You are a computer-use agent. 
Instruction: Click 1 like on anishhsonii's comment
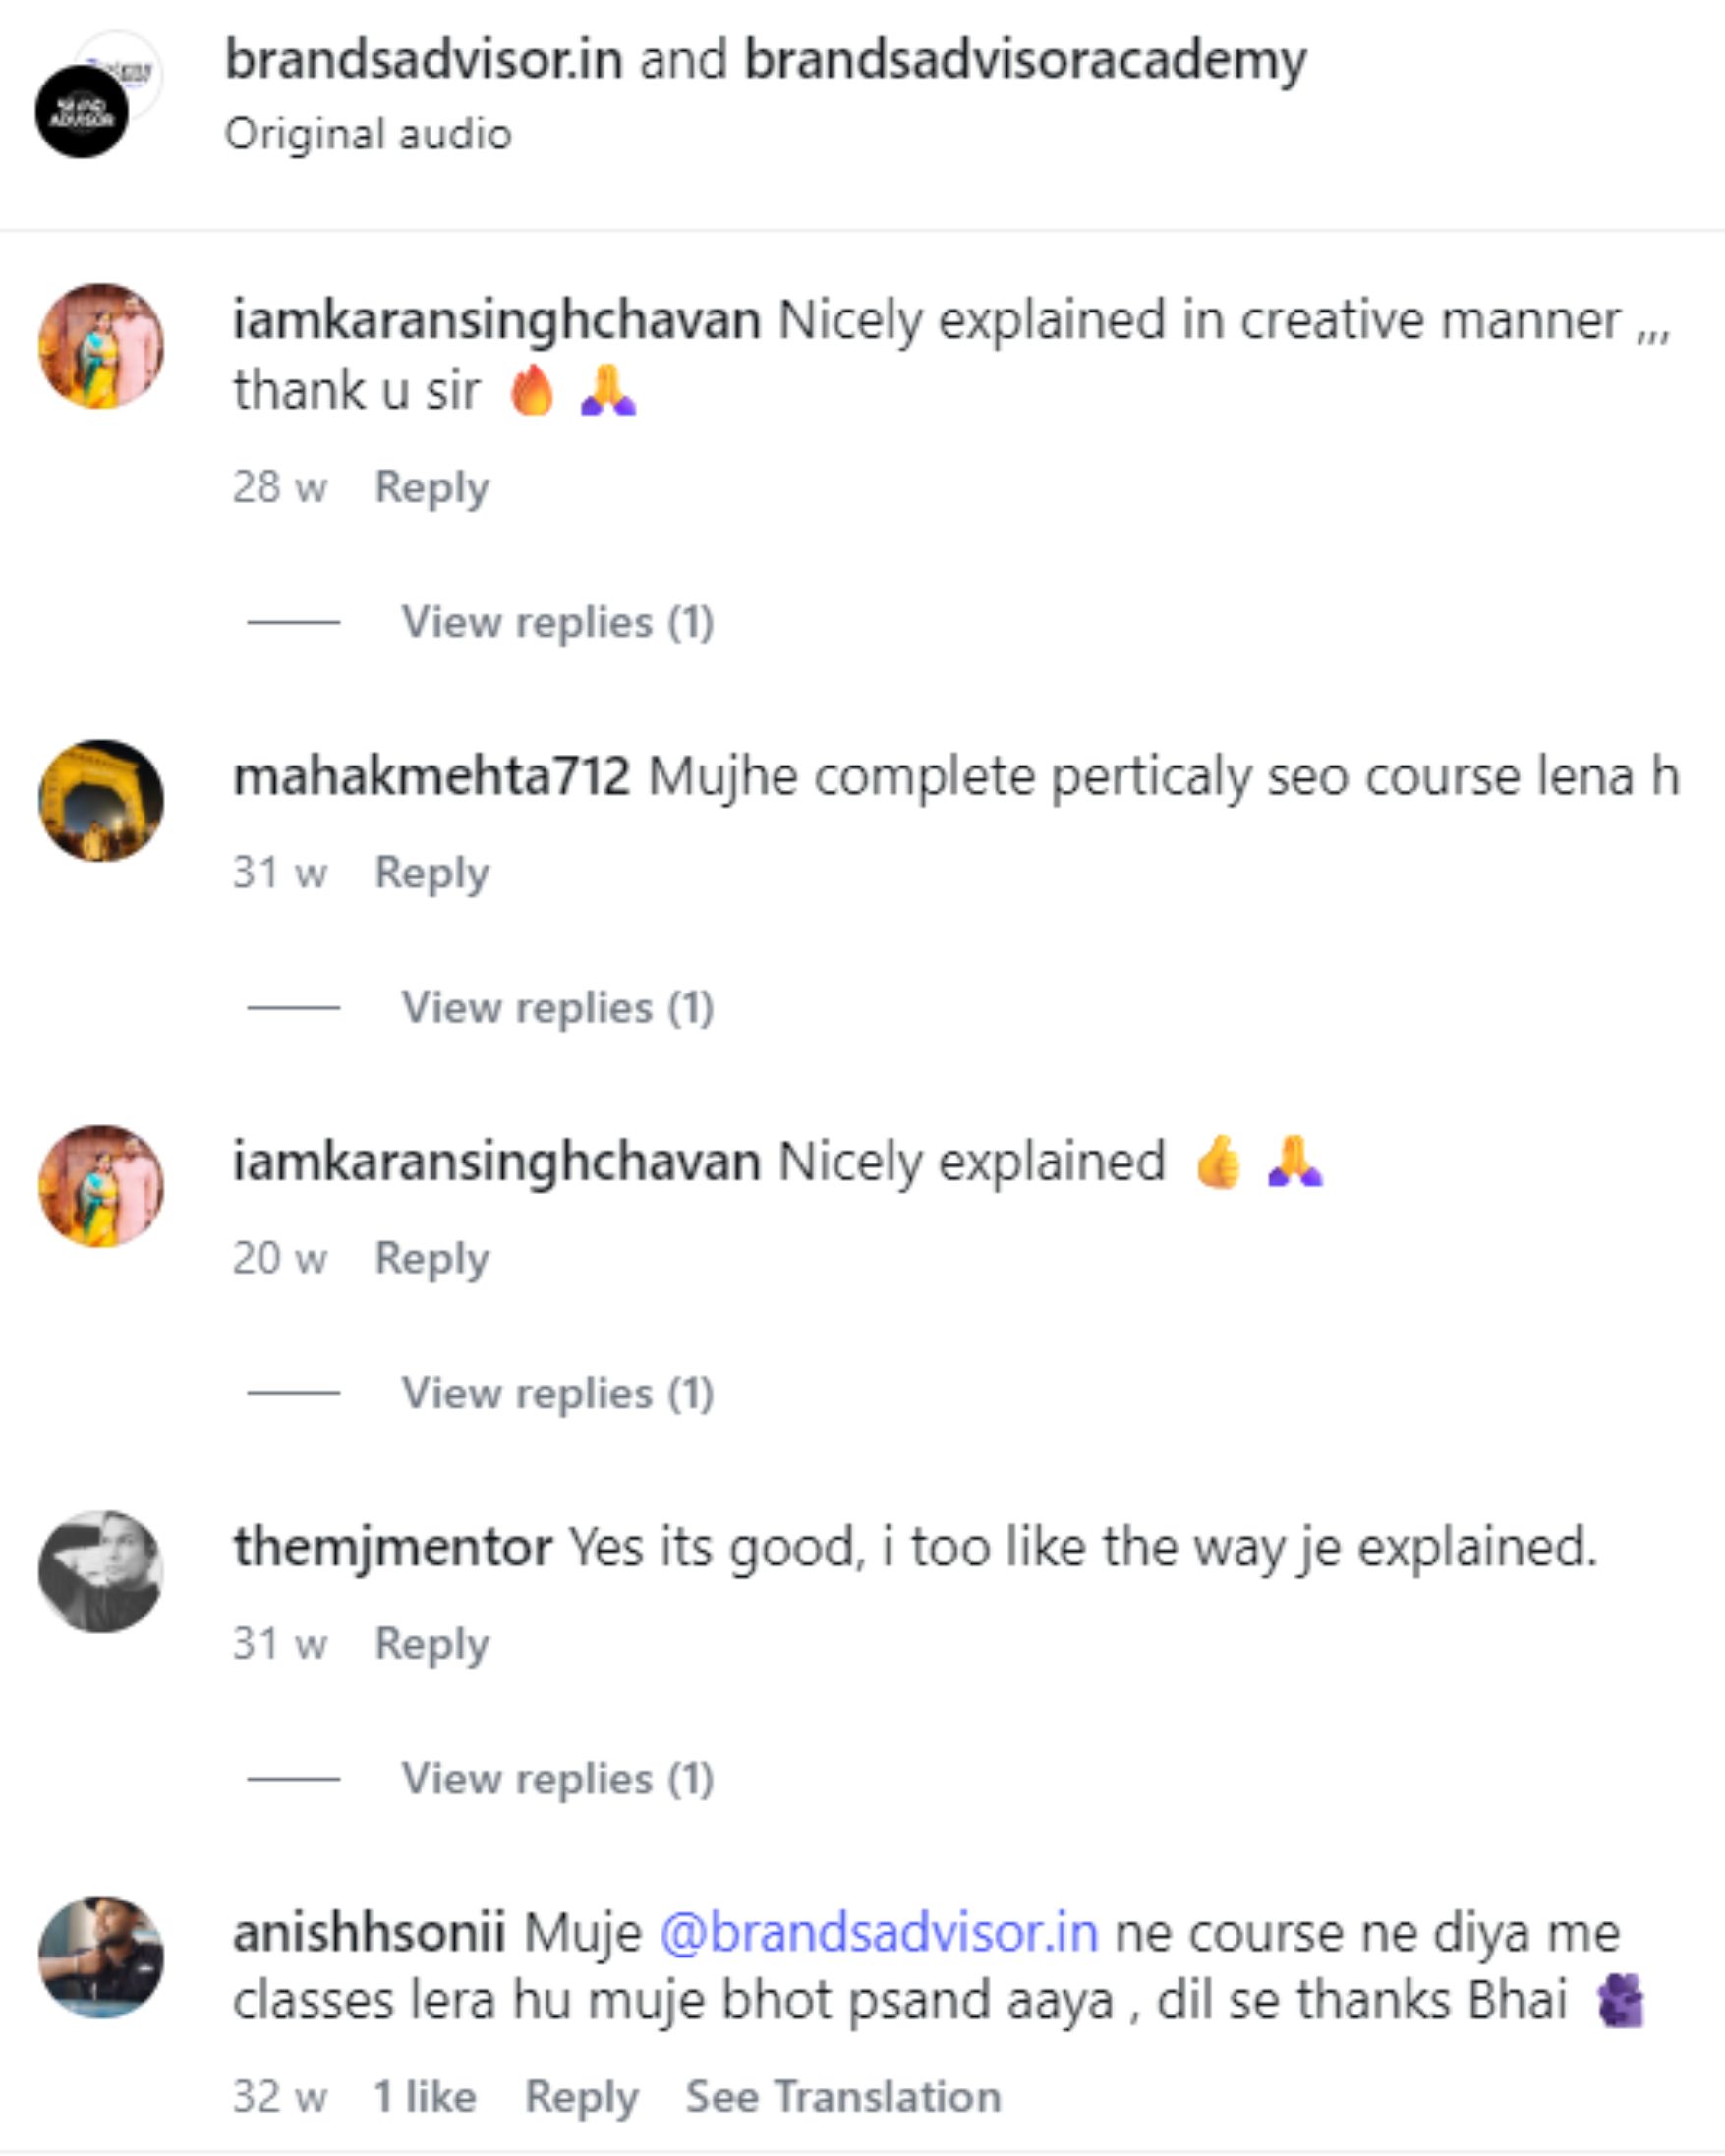point(422,2094)
